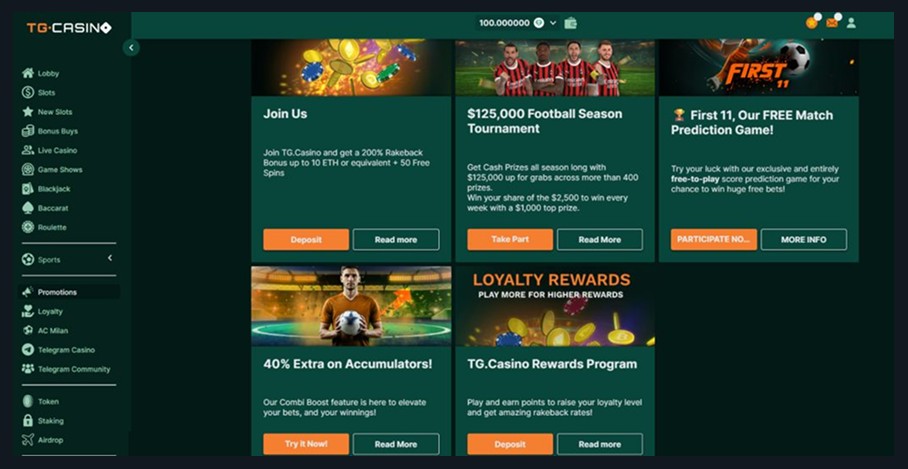Select Loyalty in the sidebar menu

tap(42, 312)
